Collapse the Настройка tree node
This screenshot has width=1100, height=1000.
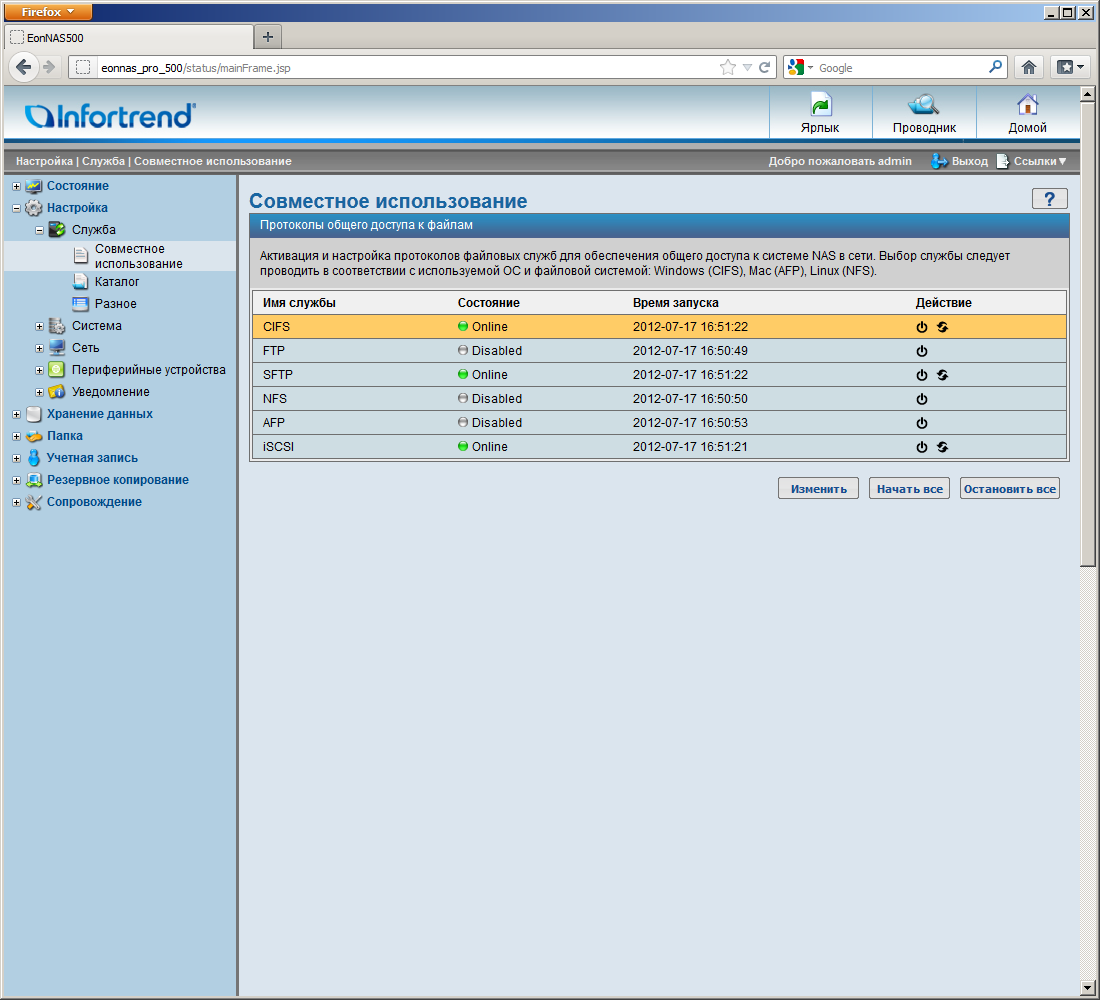pyautogui.click(x=16, y=208)
